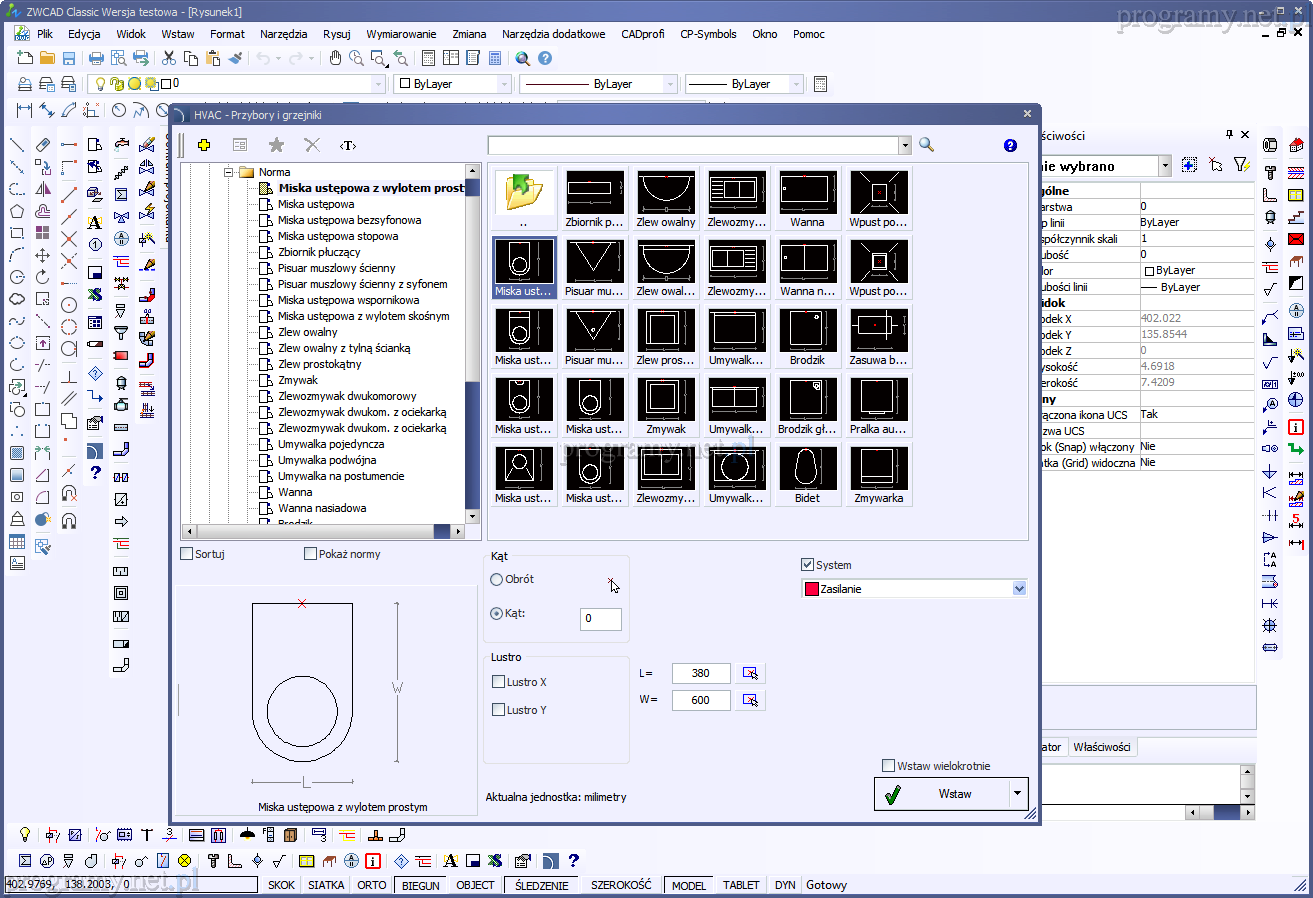Click the Save diskette icon in toolbar

pyautogui.click(x=69, y=59)
